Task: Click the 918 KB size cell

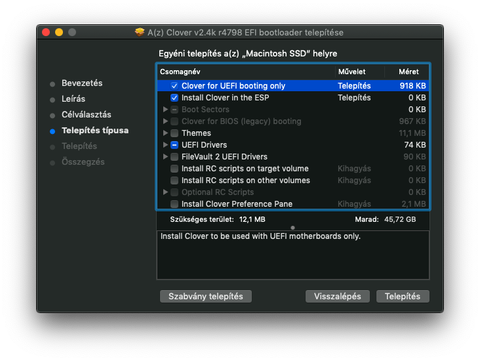Action: click(413, 86)
